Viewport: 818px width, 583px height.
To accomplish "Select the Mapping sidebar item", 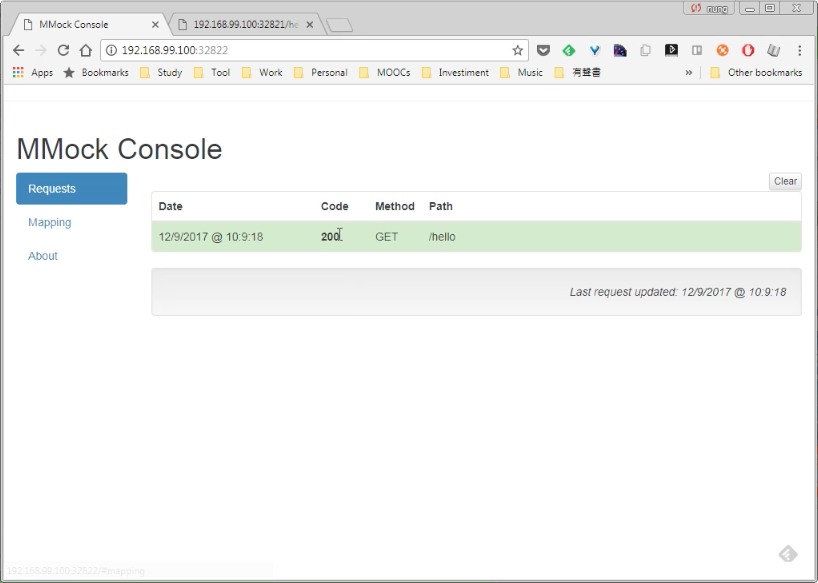I will (x=50, y=222).
